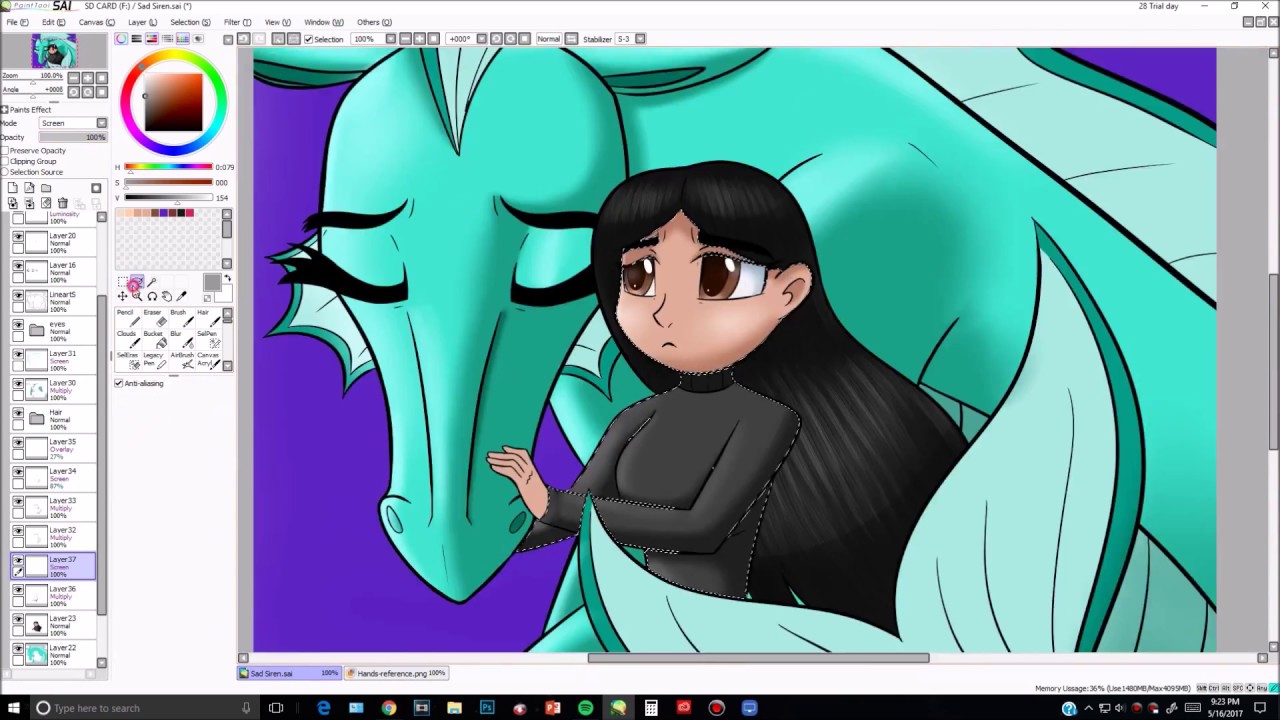1280x720 pixels.
Task: Switch to the Sad Siren.sai document tab
Action: [290, 673]
